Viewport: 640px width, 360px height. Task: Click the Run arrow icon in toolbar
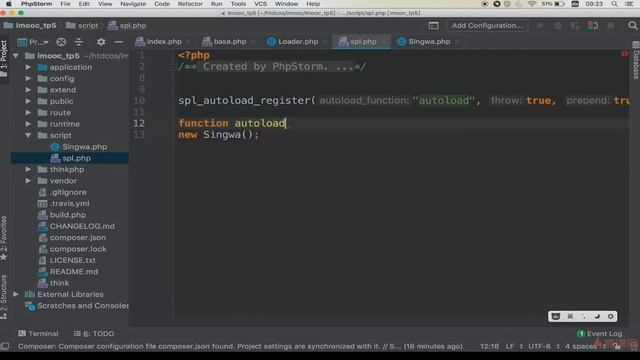[x=540, y=25]
